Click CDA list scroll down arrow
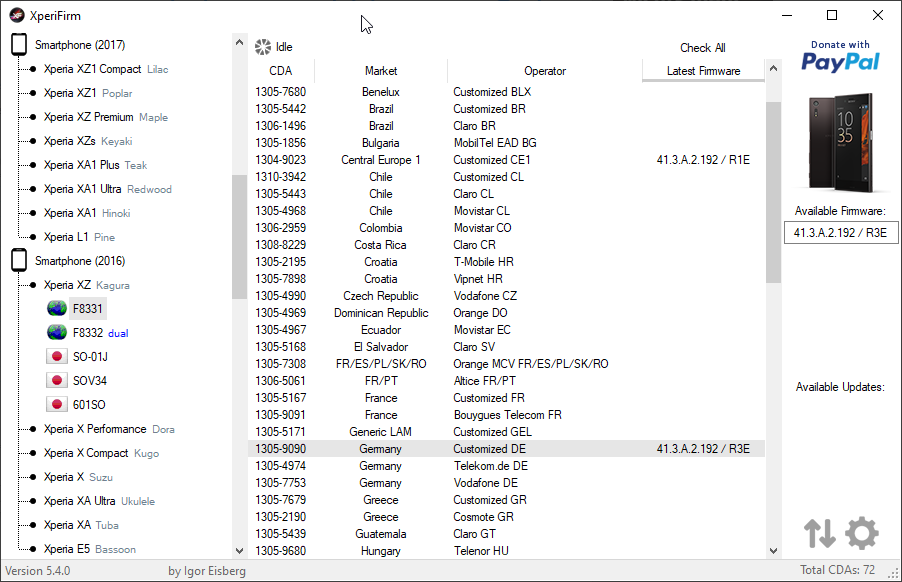This screenshot has width=902, height=582. pos(774,551)
